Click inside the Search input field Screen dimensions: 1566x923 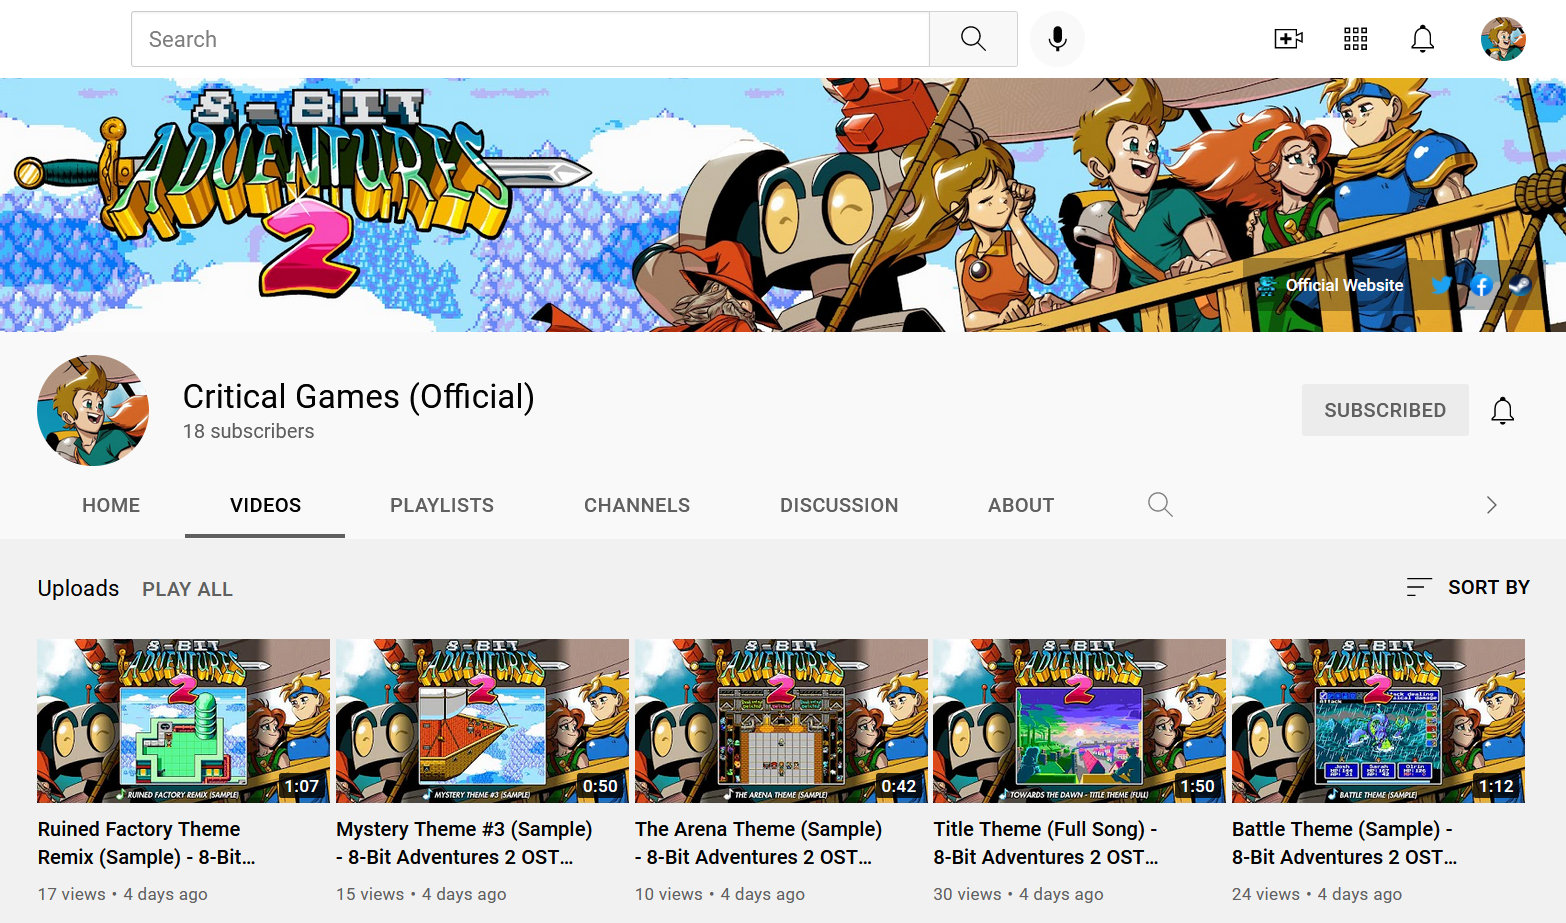(x=530, y=39)
